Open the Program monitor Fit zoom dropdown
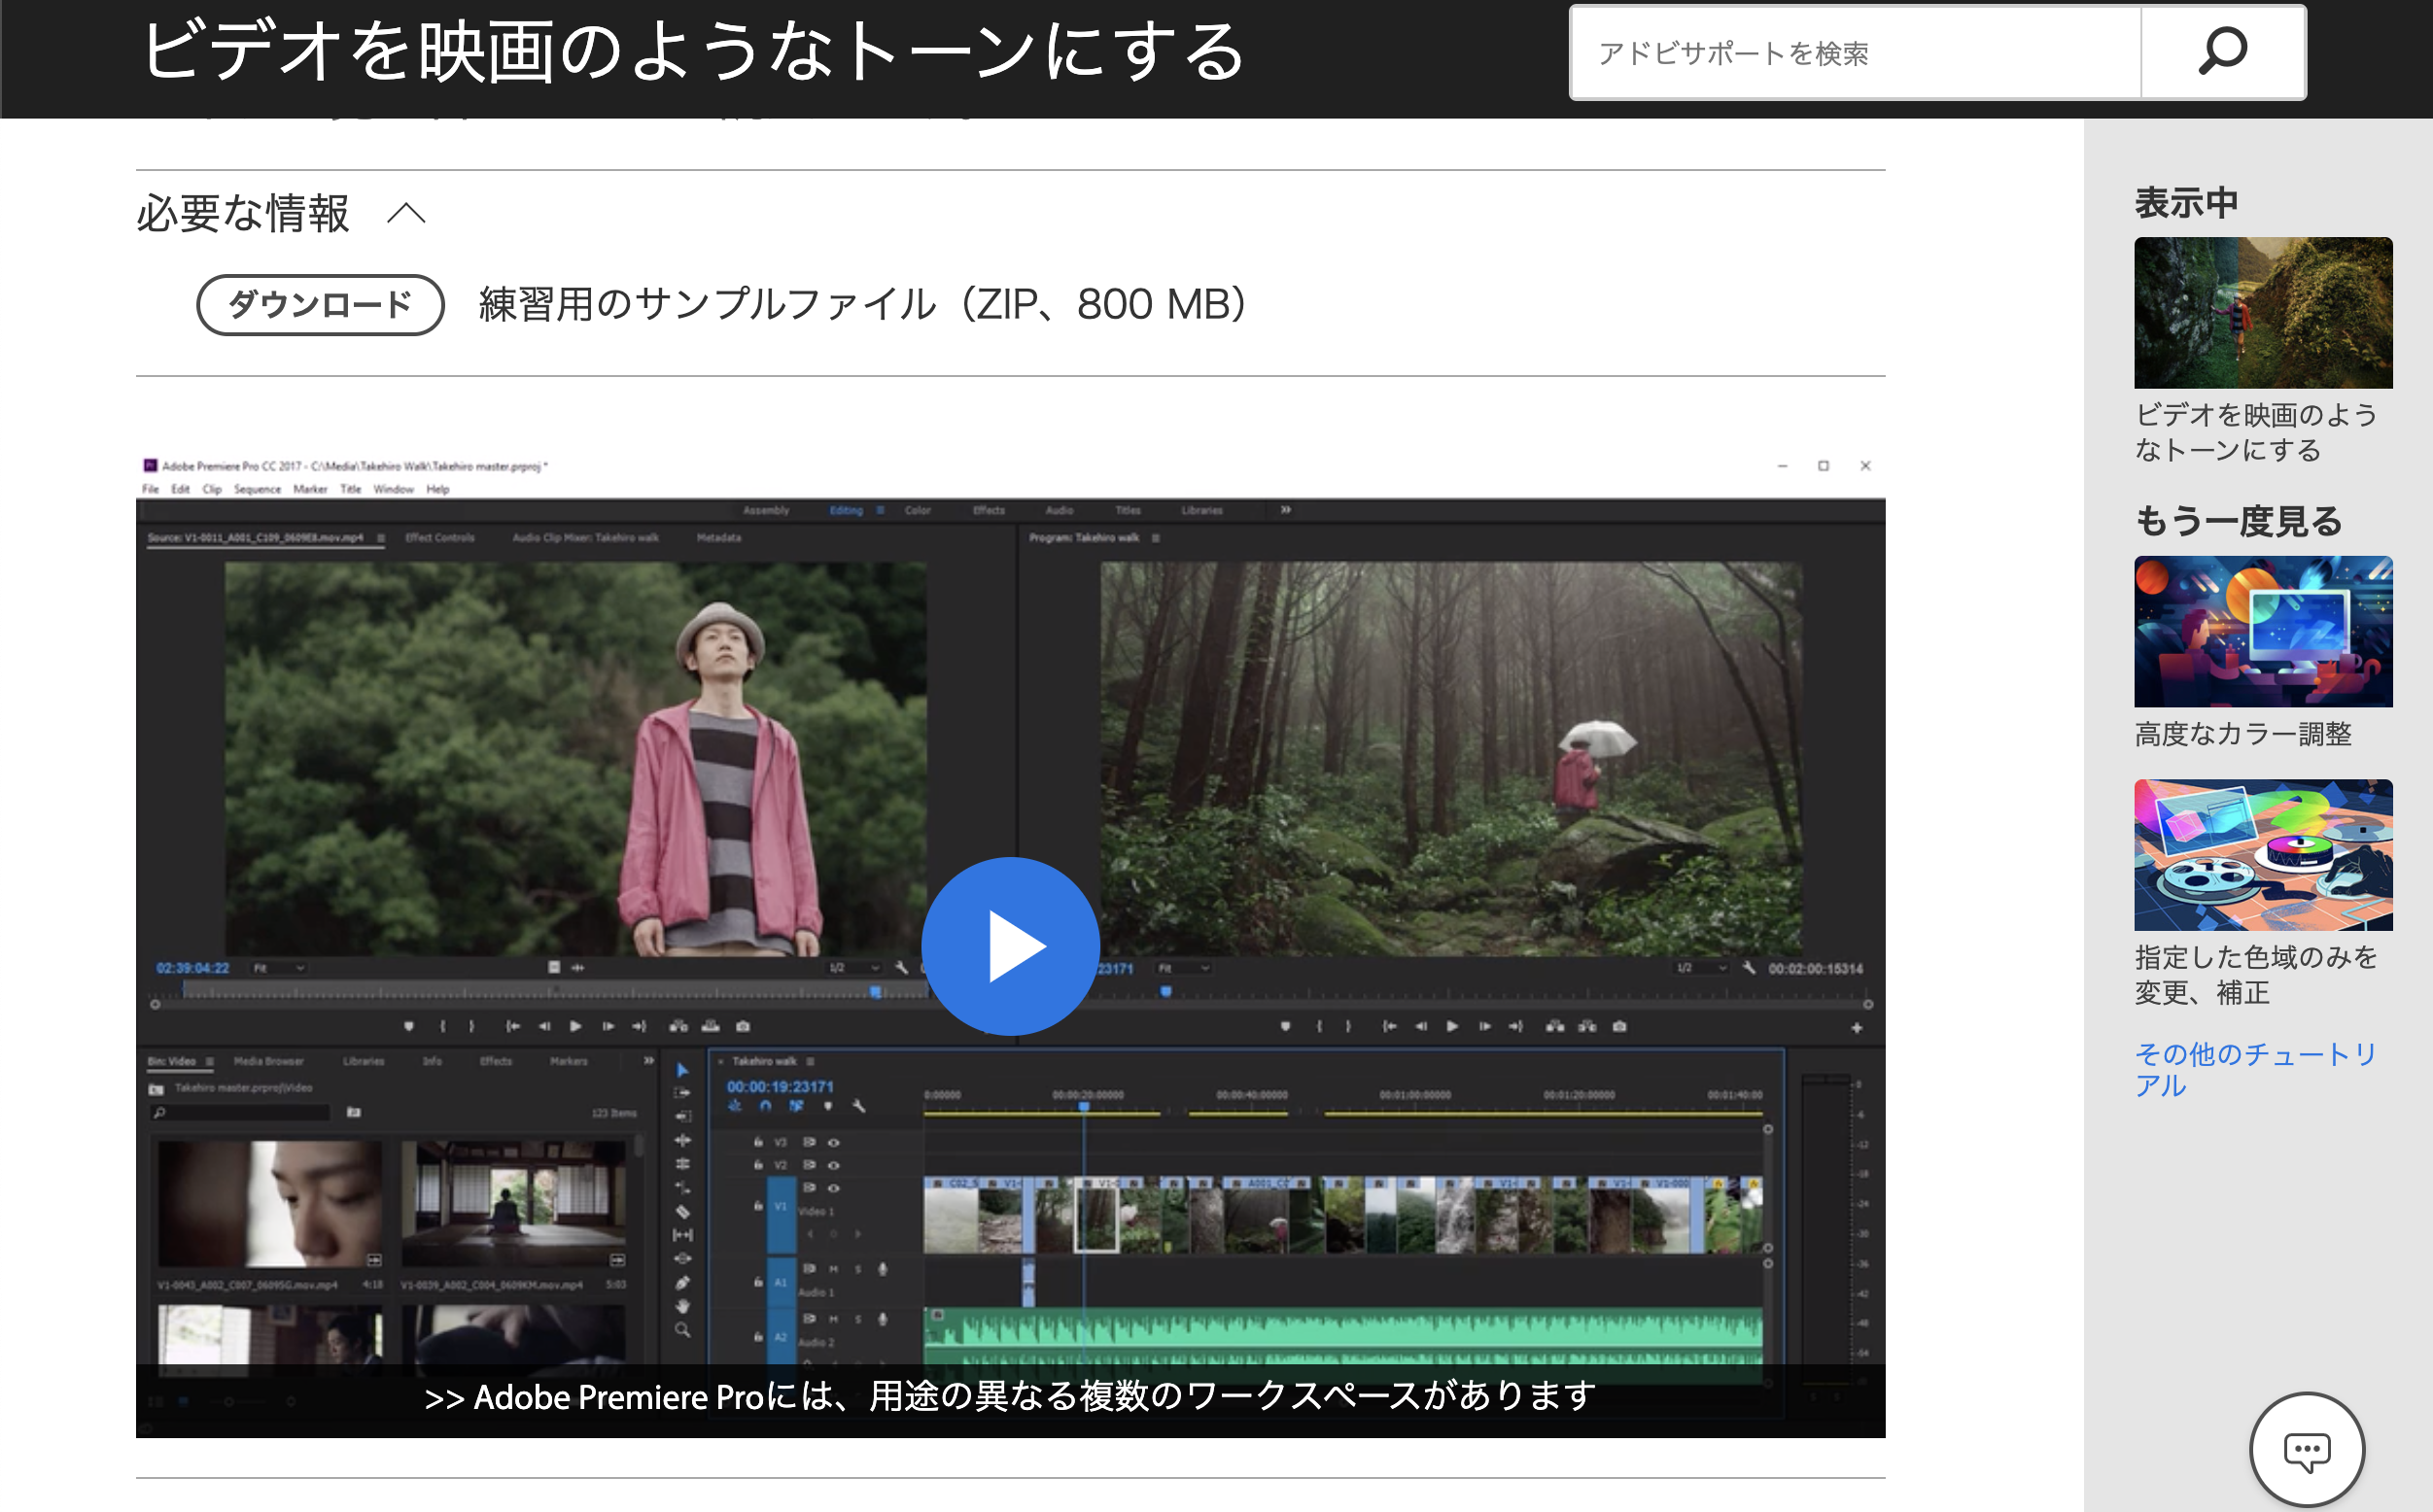2433x1512 pixels. click(x=1183, y=968)
